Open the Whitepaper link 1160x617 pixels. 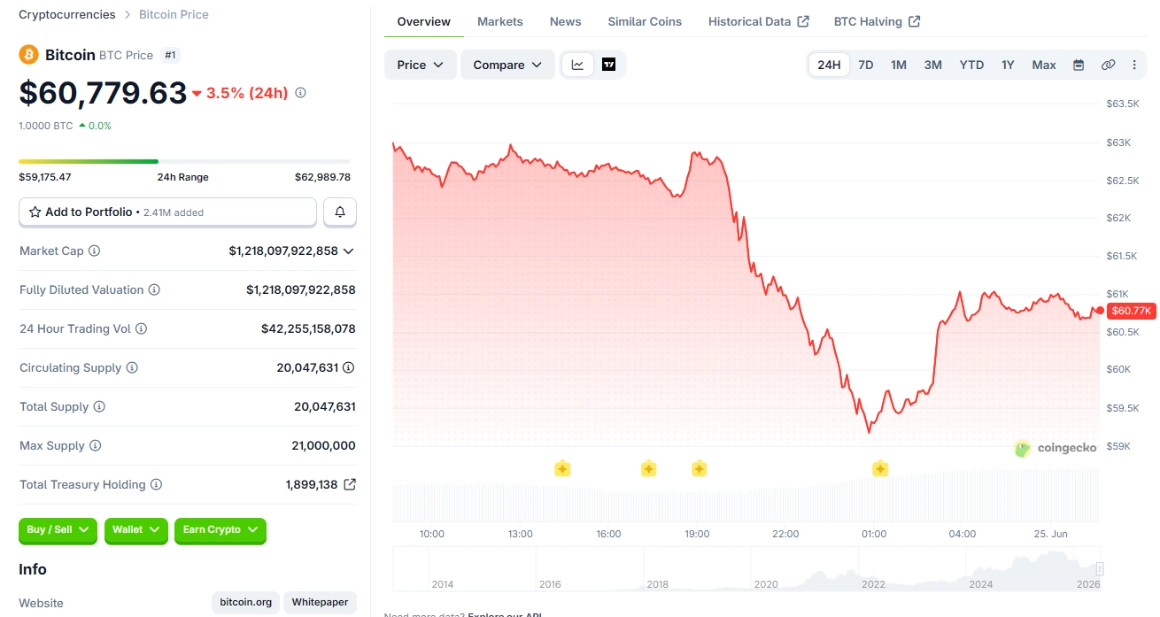pos(320,602)
